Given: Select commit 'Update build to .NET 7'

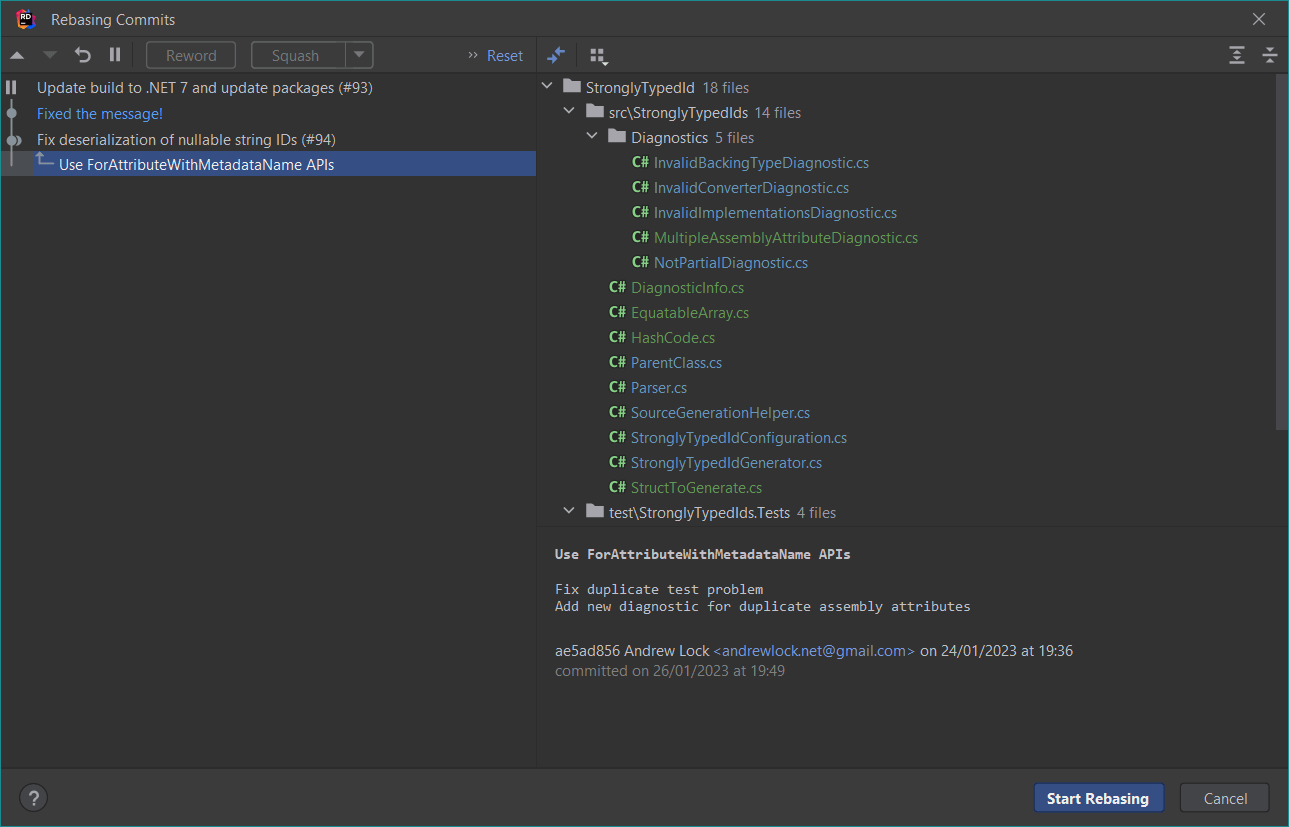Looking at the screenshot, I should click(x=205, y=88).
